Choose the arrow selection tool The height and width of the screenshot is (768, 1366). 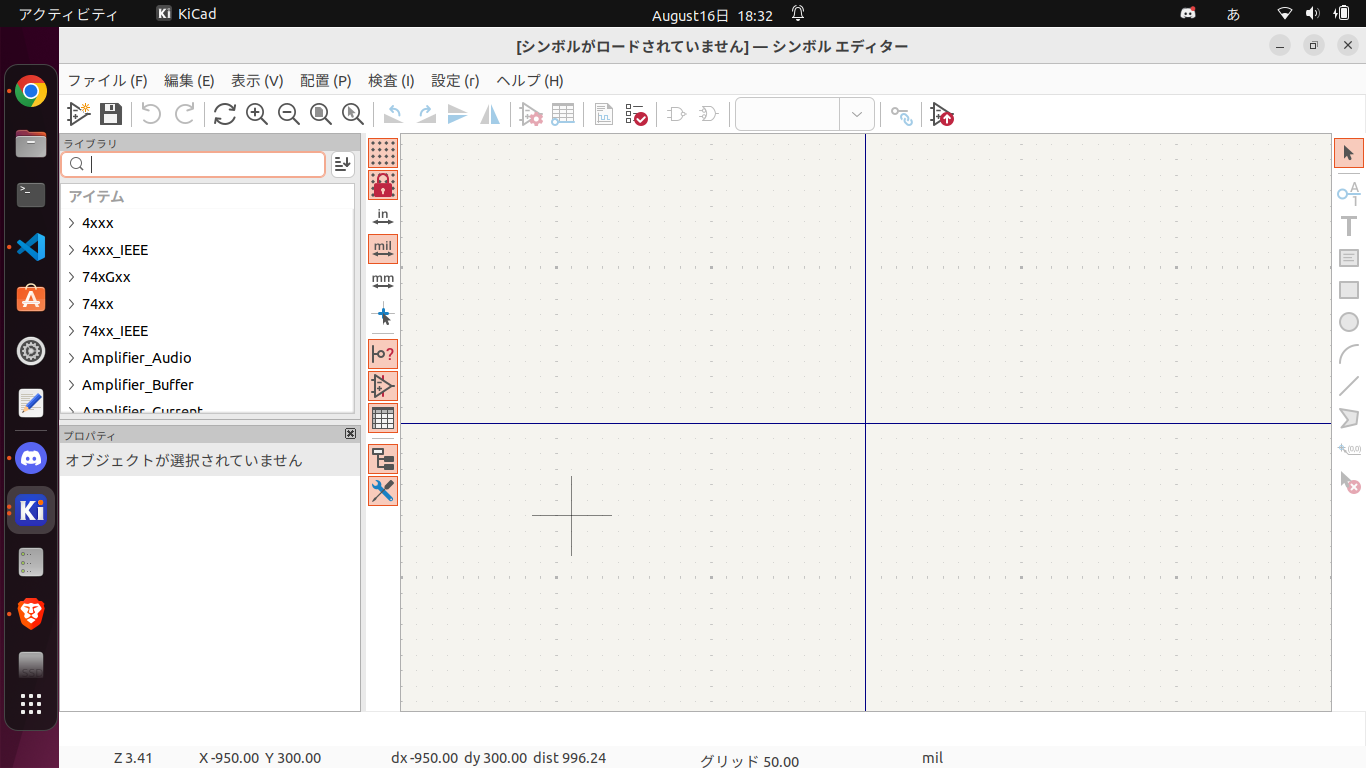click(x=1349, y=153)
